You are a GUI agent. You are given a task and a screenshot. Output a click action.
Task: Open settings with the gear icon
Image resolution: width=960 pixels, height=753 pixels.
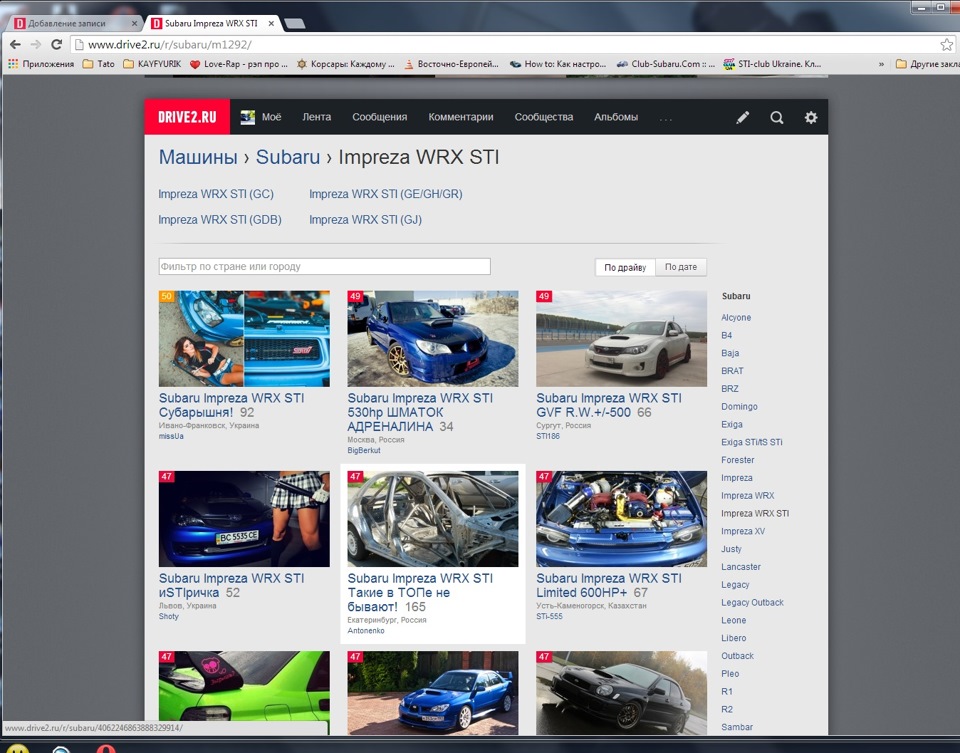tap(811, 117)
